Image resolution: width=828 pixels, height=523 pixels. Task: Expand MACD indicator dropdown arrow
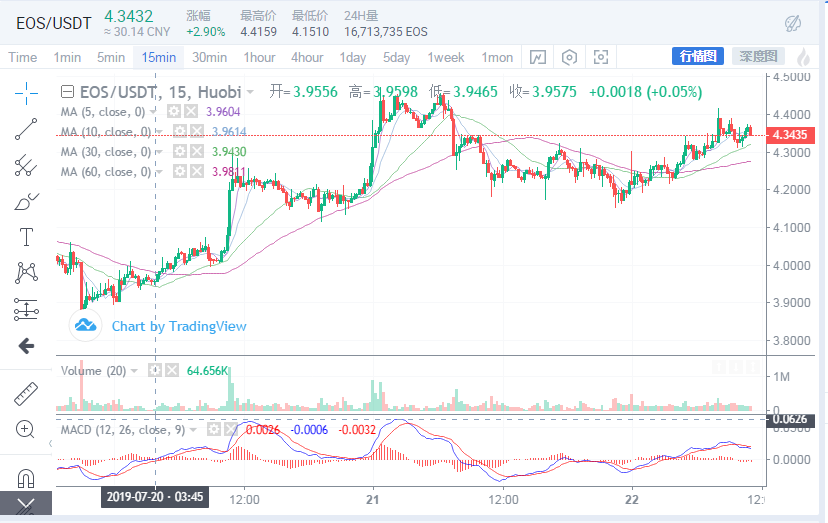click(193, 430)
